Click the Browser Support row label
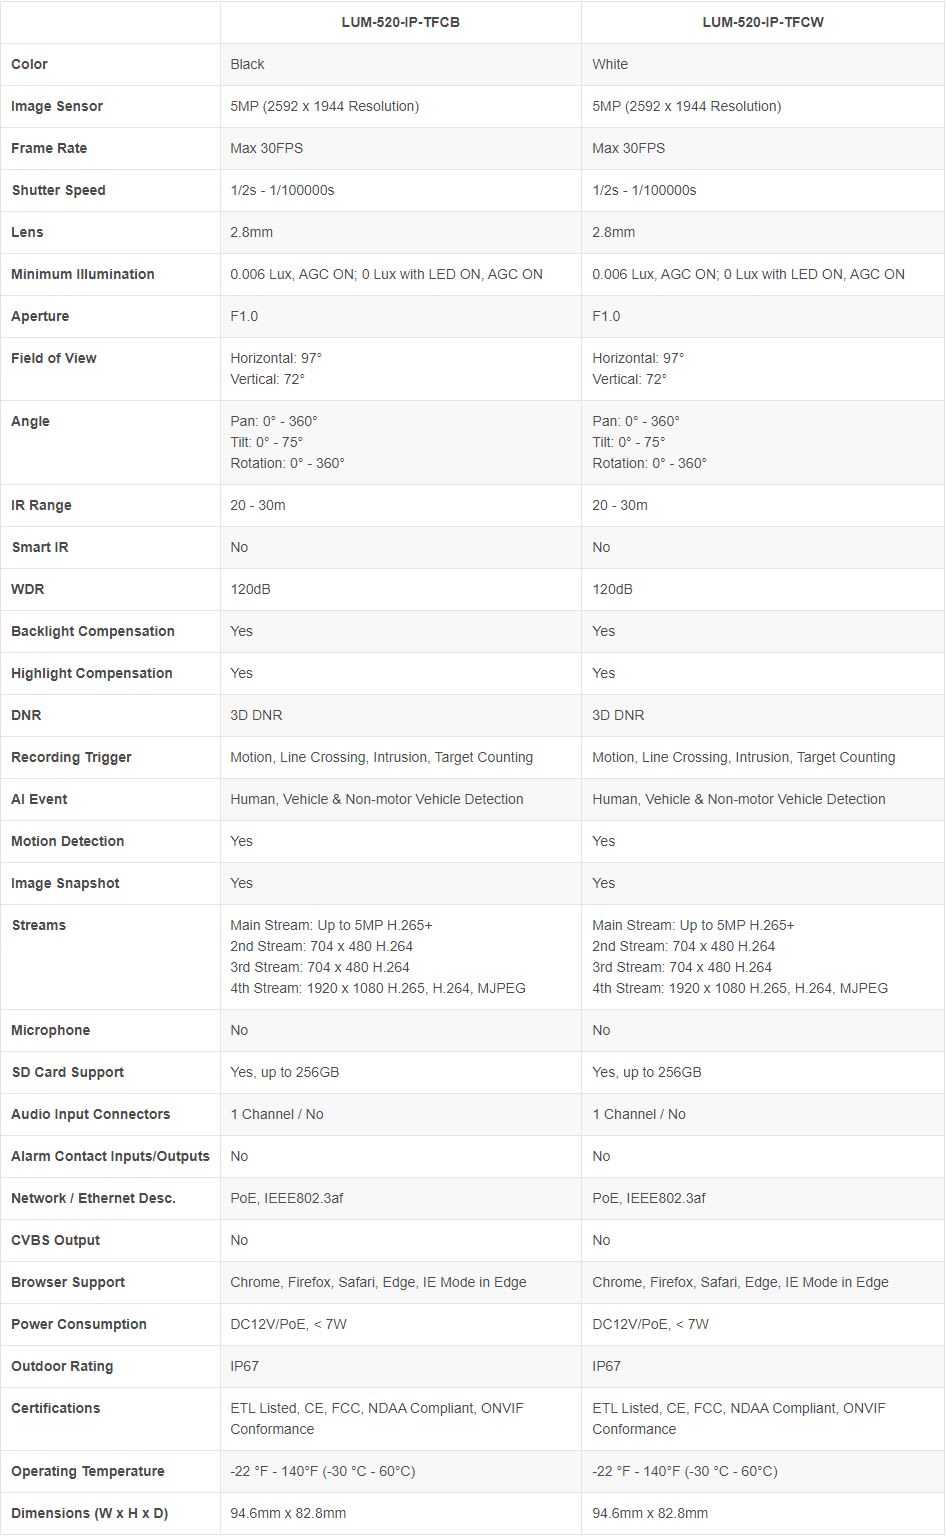Image resolution: width=946 pixels, height=1536 pixels. pyautogui.click(x=68, y=1282)
